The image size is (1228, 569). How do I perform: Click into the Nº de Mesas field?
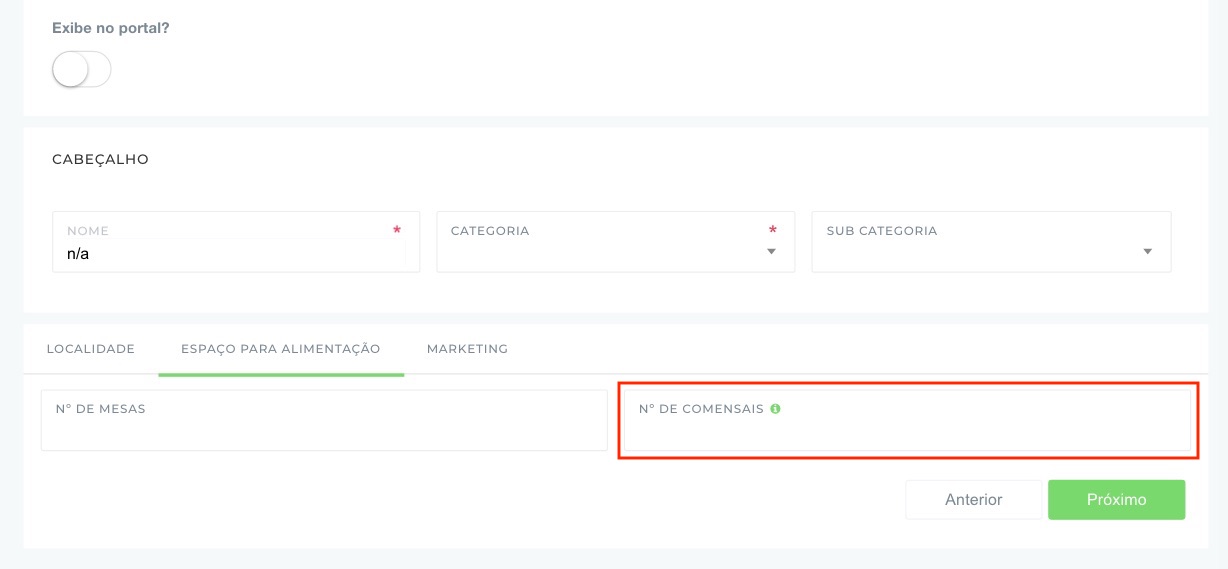pos(323,432)
